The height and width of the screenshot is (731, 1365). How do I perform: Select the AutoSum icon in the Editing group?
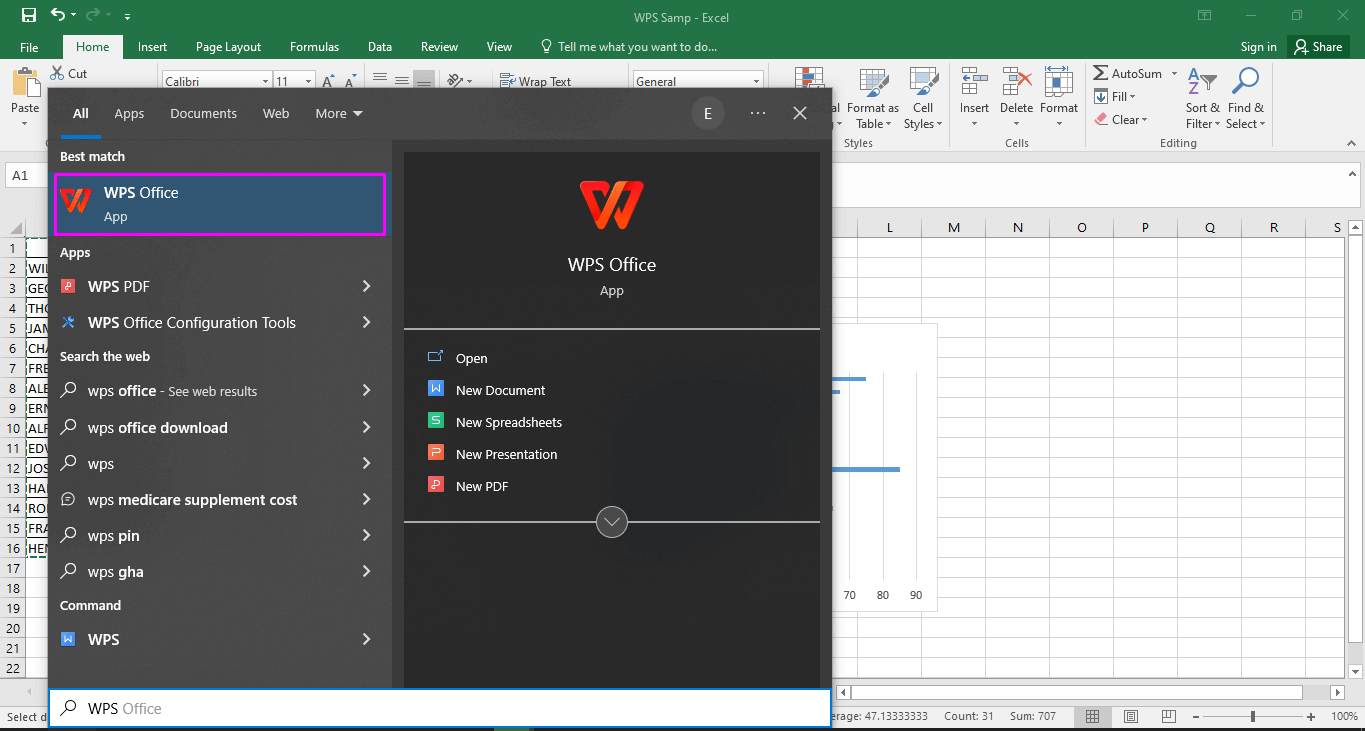coord(1100,72)
